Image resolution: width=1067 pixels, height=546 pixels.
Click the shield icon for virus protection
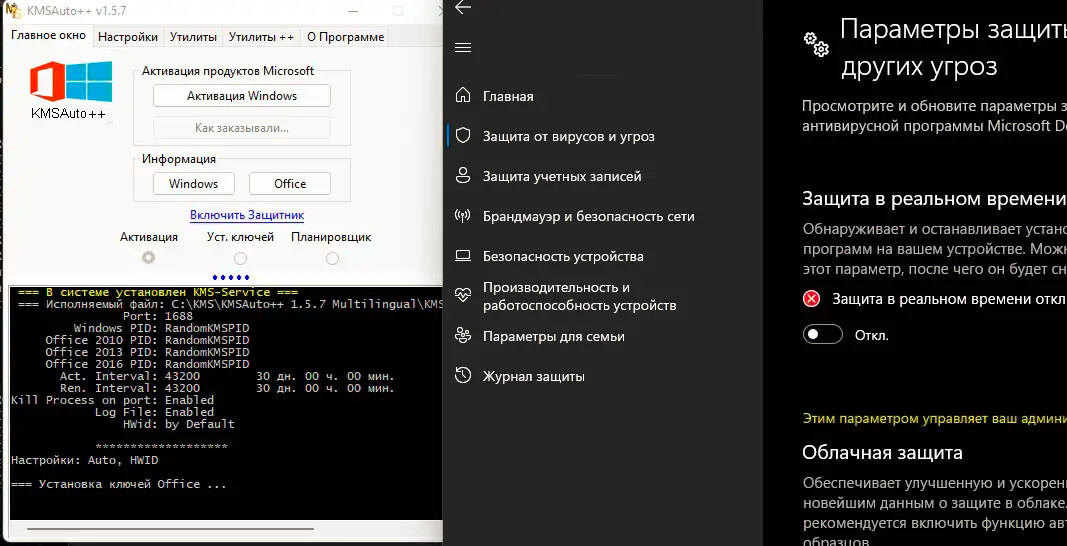tap(463, 136)
